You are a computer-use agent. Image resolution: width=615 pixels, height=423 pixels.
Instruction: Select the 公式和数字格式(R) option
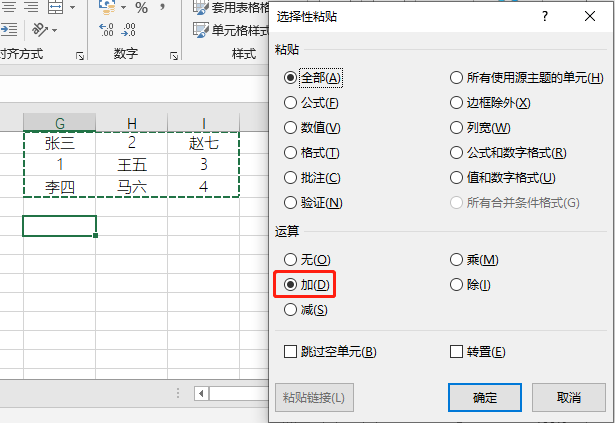pos(508,153)
